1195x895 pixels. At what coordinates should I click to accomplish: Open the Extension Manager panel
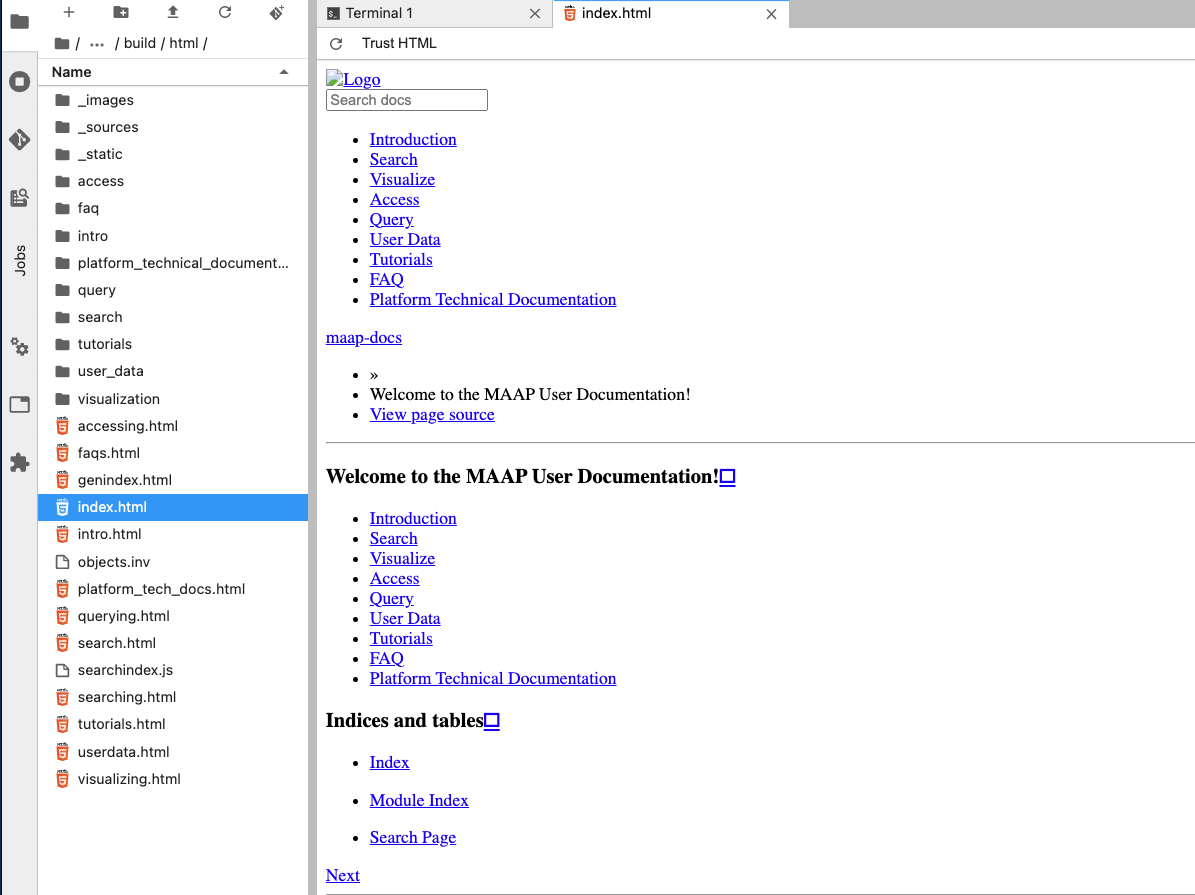pos(20,462)
